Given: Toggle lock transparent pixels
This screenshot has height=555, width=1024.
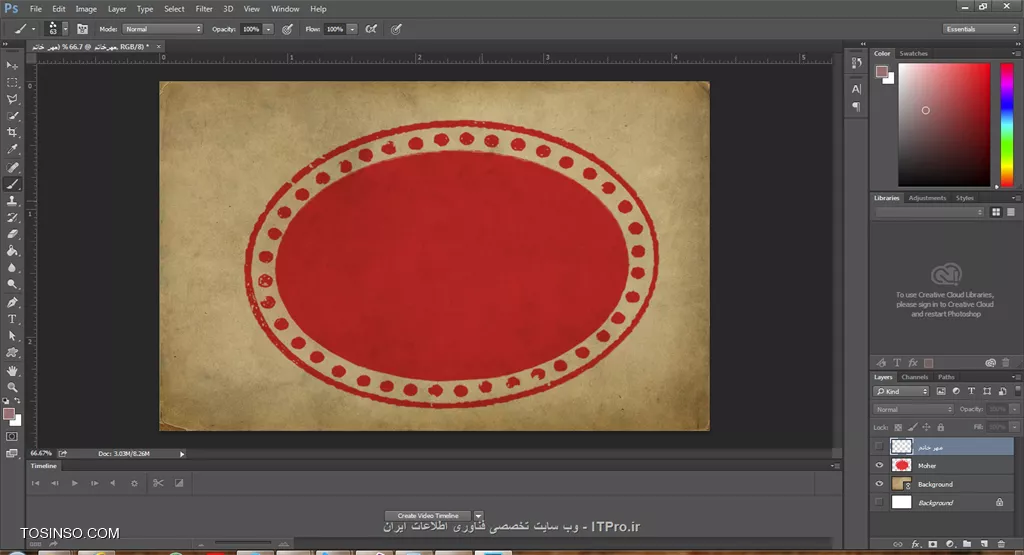Looking at the screenshot, I should click(898, 427).
